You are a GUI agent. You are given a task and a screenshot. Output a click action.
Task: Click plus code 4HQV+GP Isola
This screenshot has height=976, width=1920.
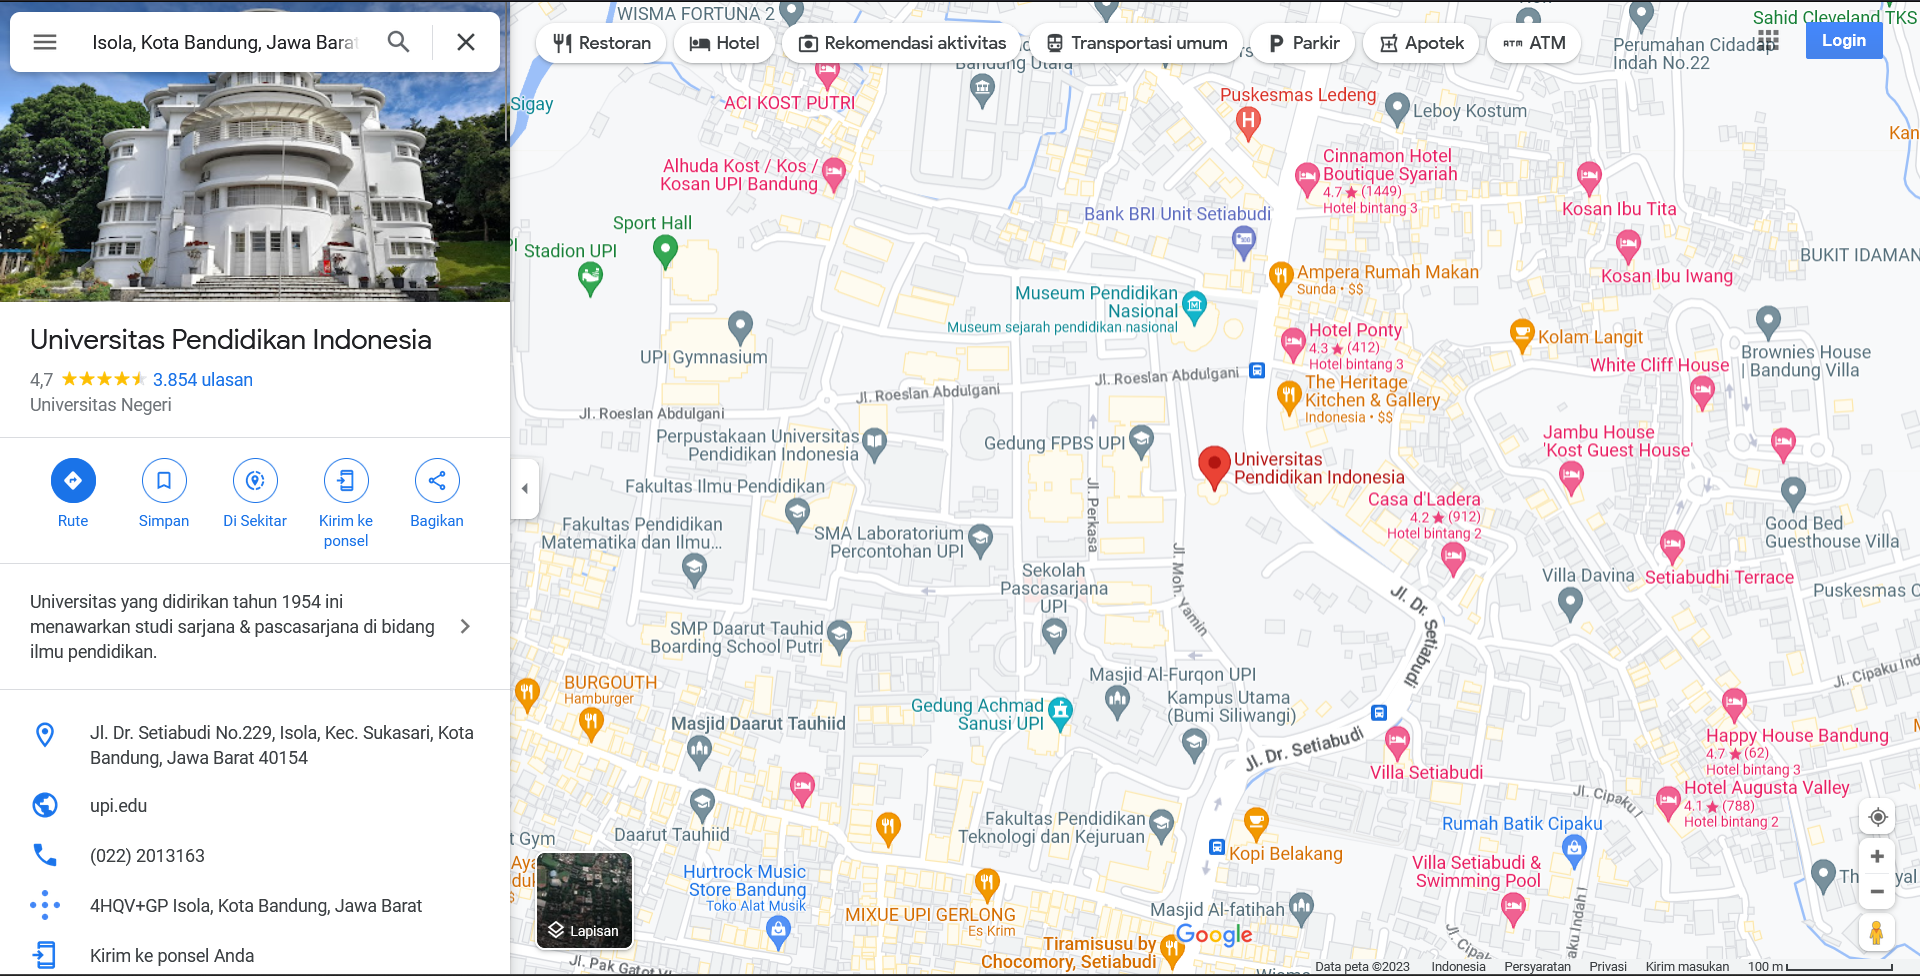tap(256, 906)
